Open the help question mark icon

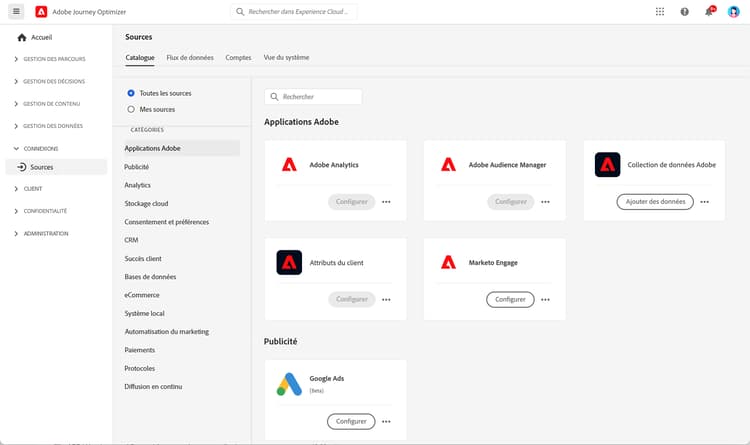pyautogui.click(x=684, y=12)
